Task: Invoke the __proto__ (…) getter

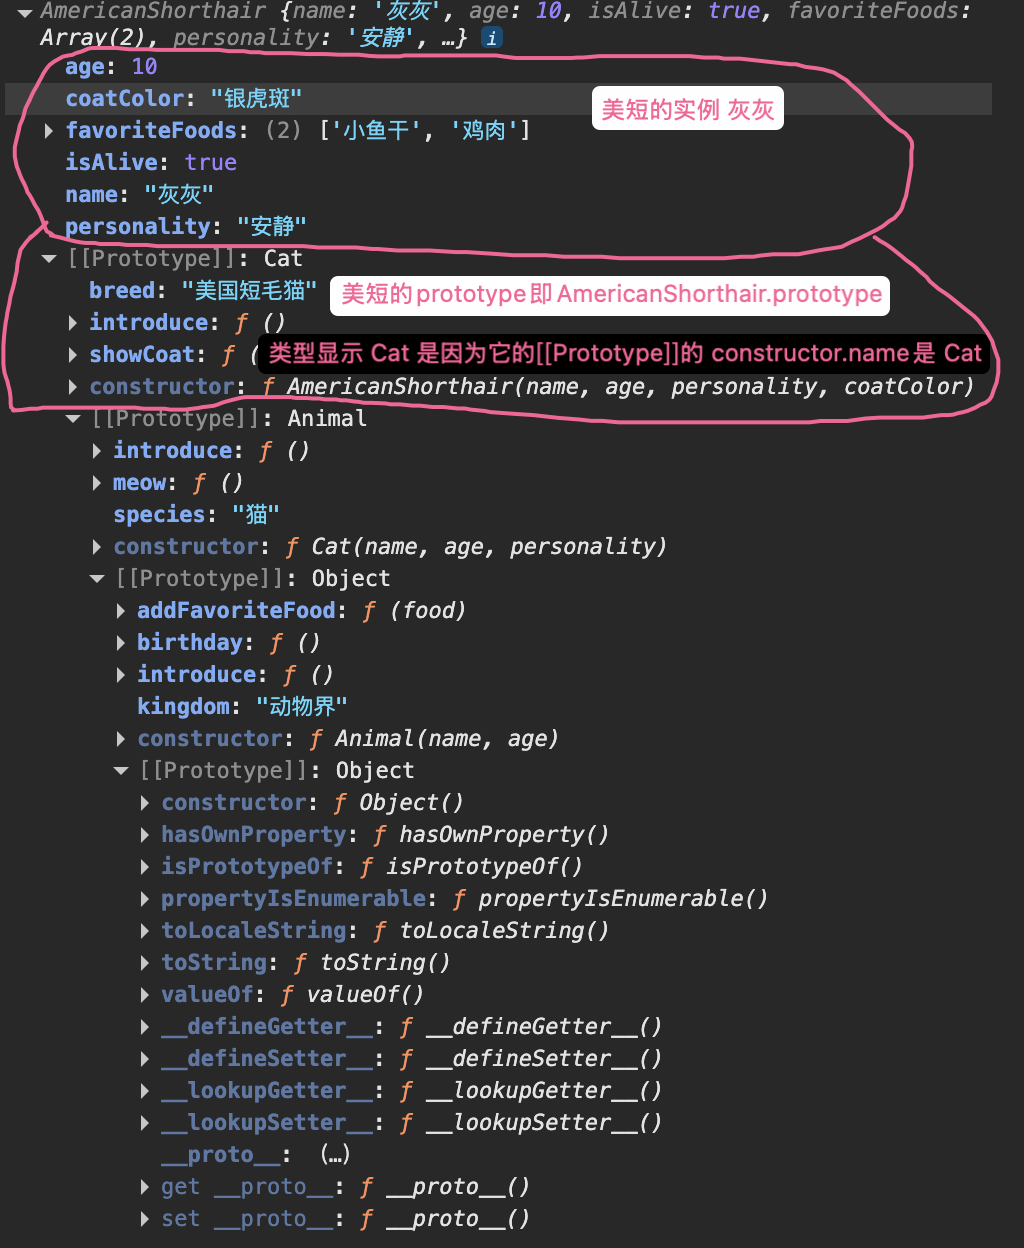Action: tap(335, 1155)
